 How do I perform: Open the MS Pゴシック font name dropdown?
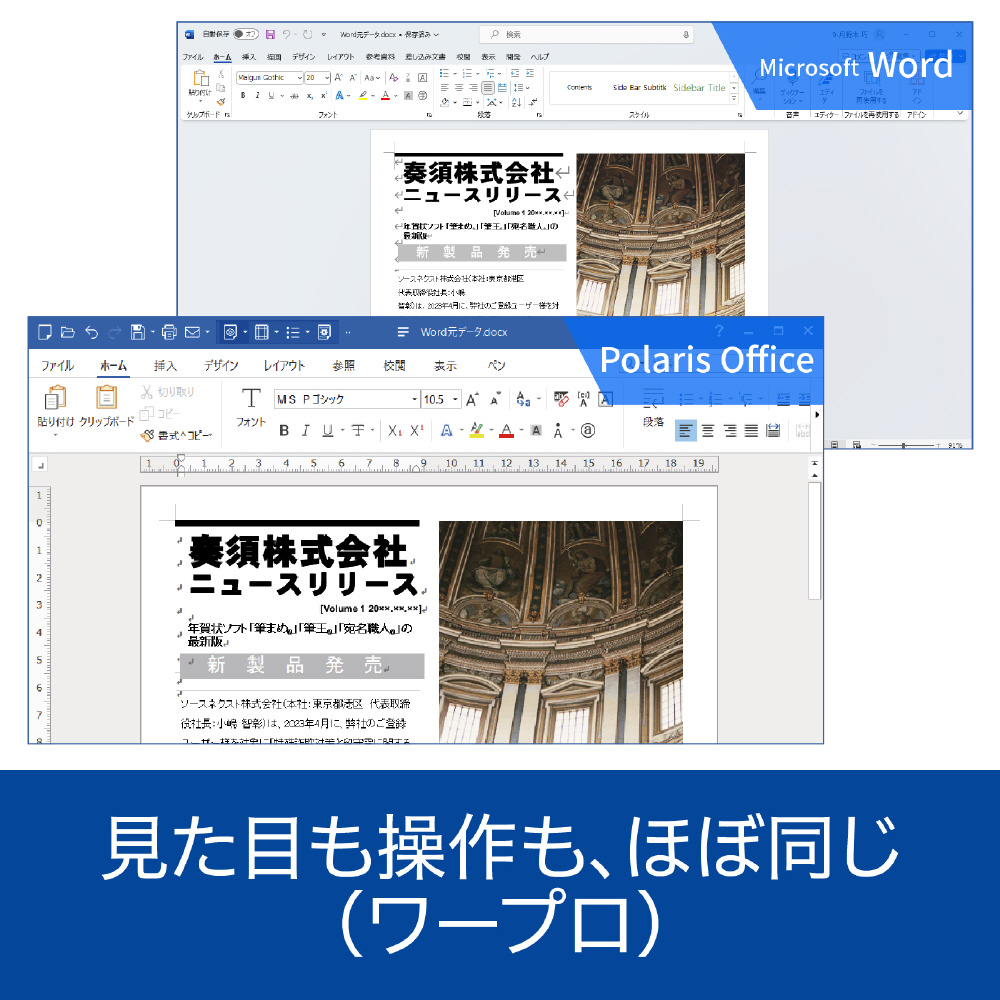click(415, 399)
